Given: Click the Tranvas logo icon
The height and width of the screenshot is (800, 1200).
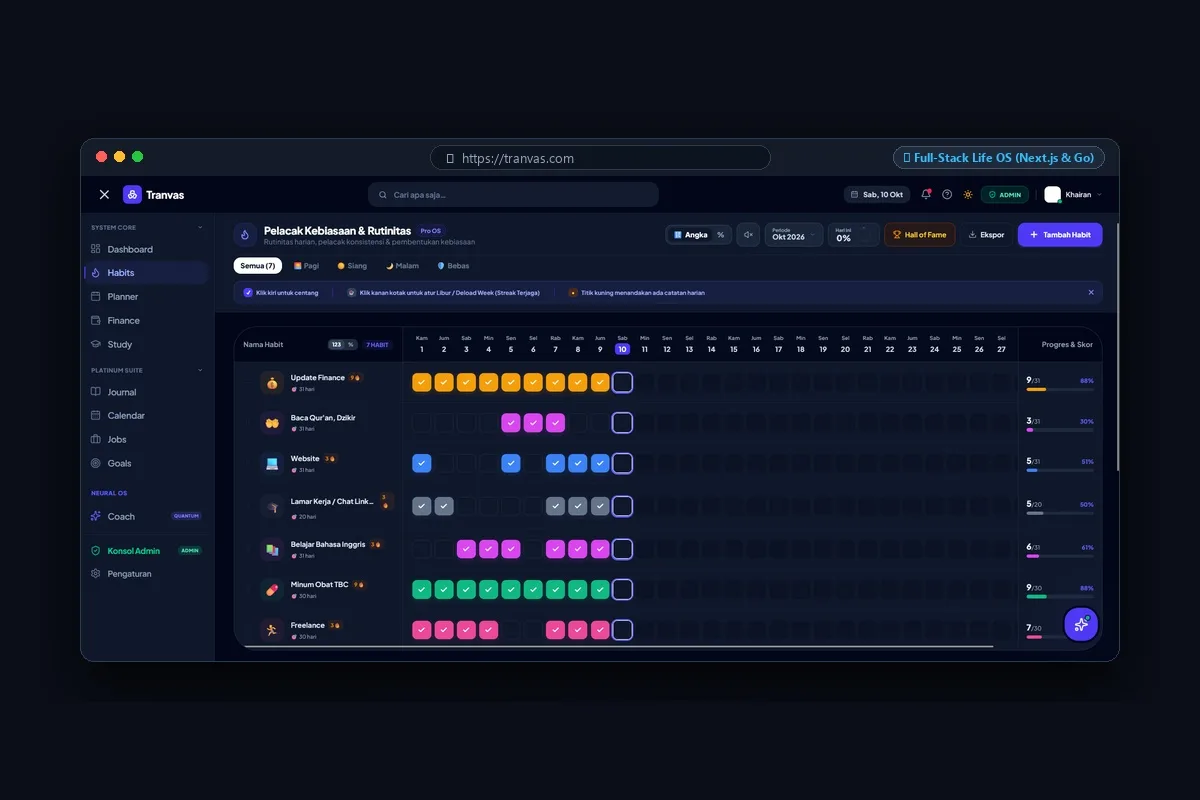Looking at the screenshot, I should click(132, 195).
